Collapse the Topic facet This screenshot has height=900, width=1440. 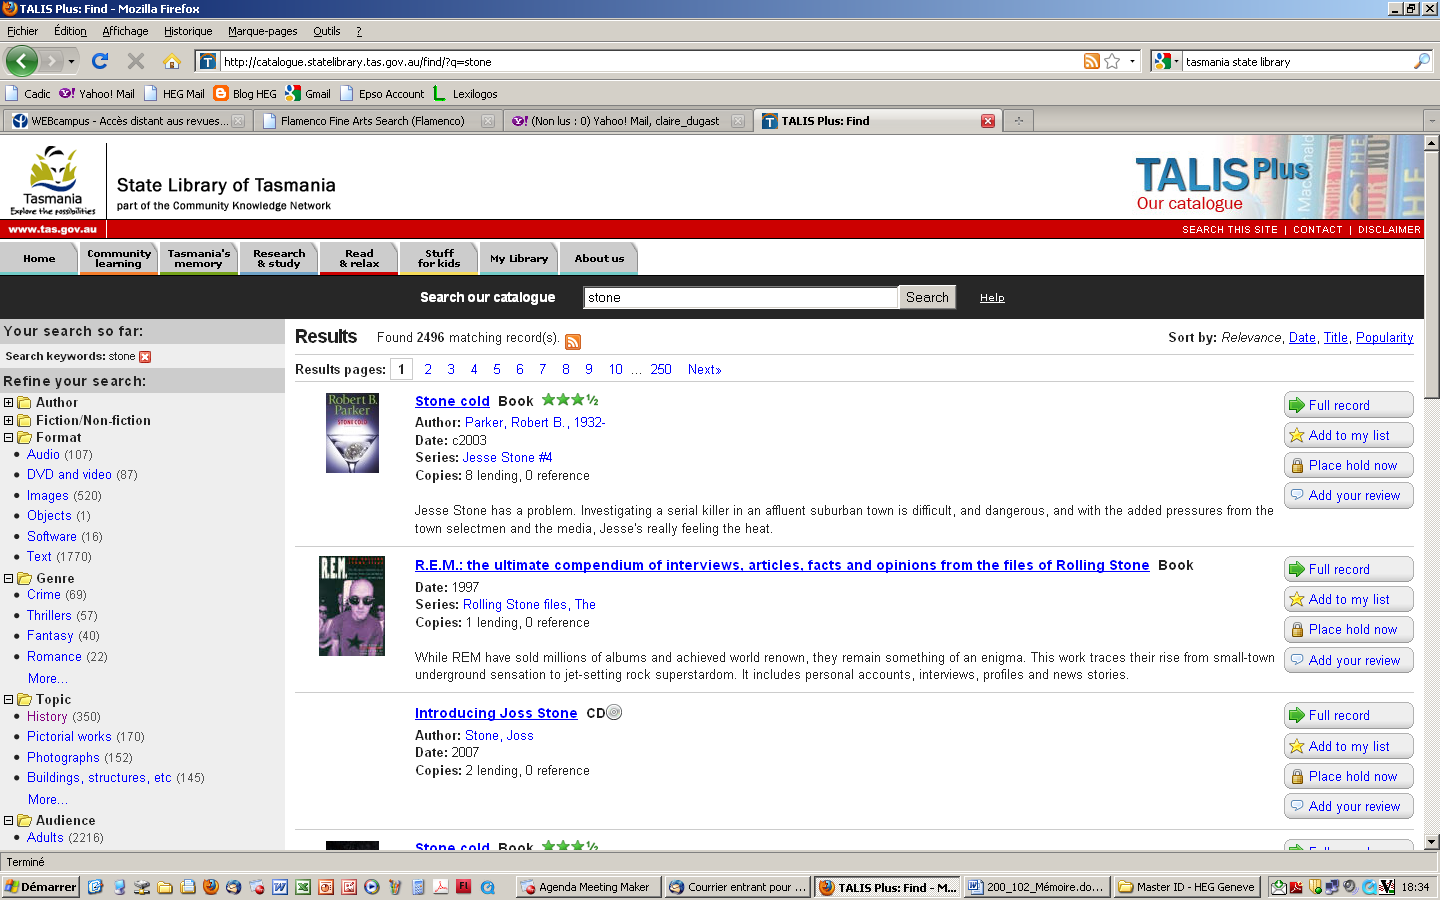(x=9, y=700)
